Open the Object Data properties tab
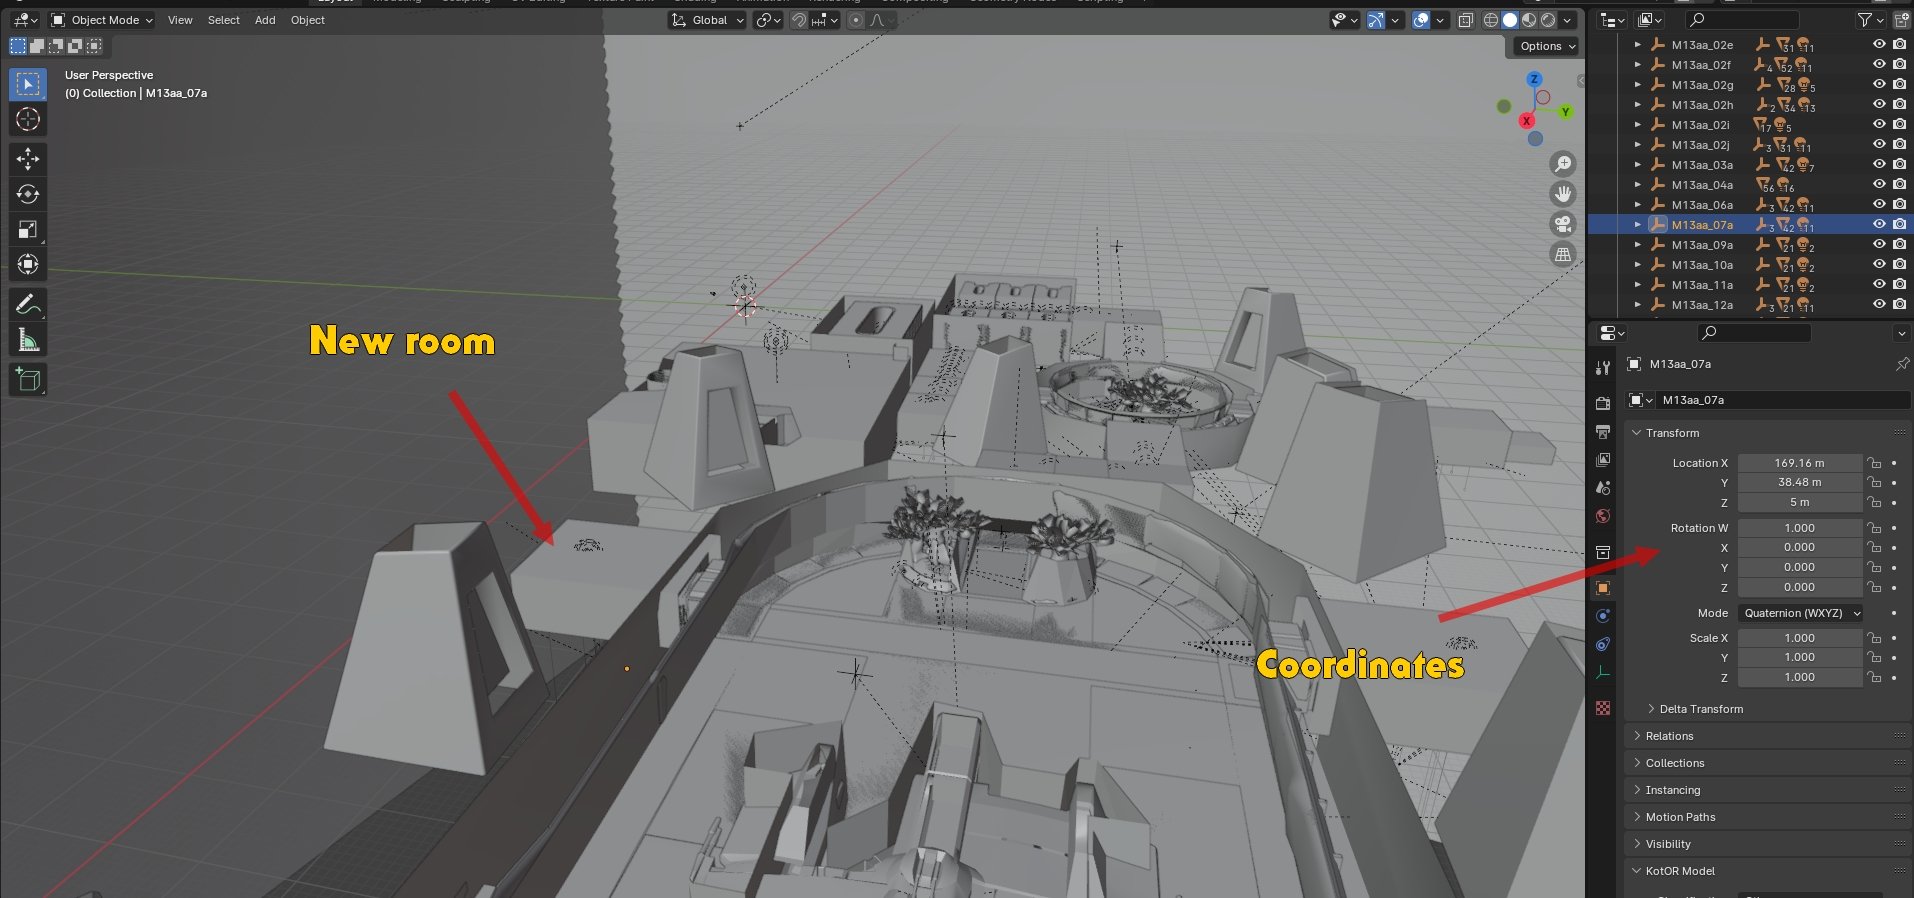 (x=1603, y=672)
